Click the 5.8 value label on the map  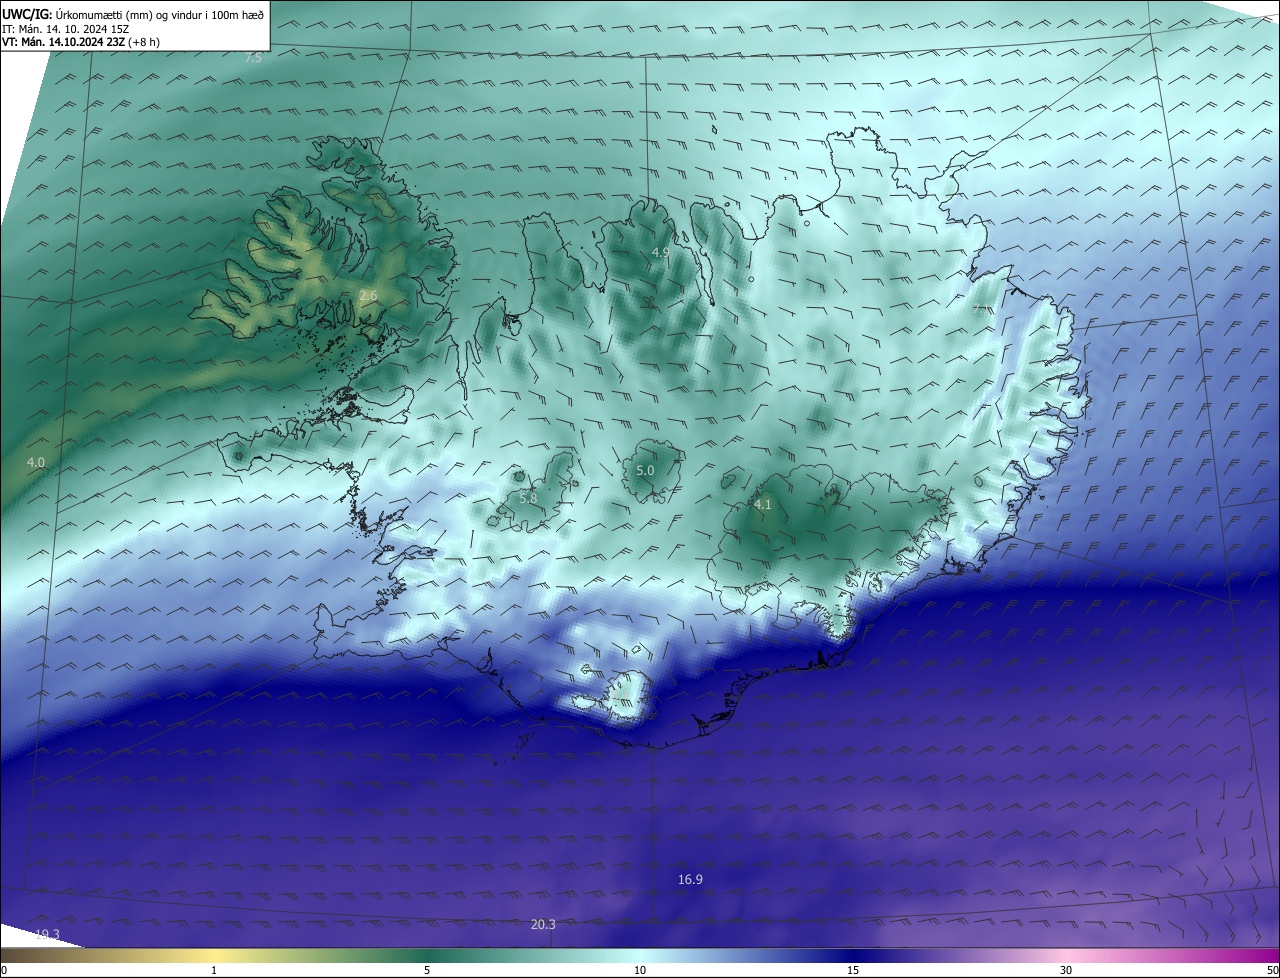528,498
